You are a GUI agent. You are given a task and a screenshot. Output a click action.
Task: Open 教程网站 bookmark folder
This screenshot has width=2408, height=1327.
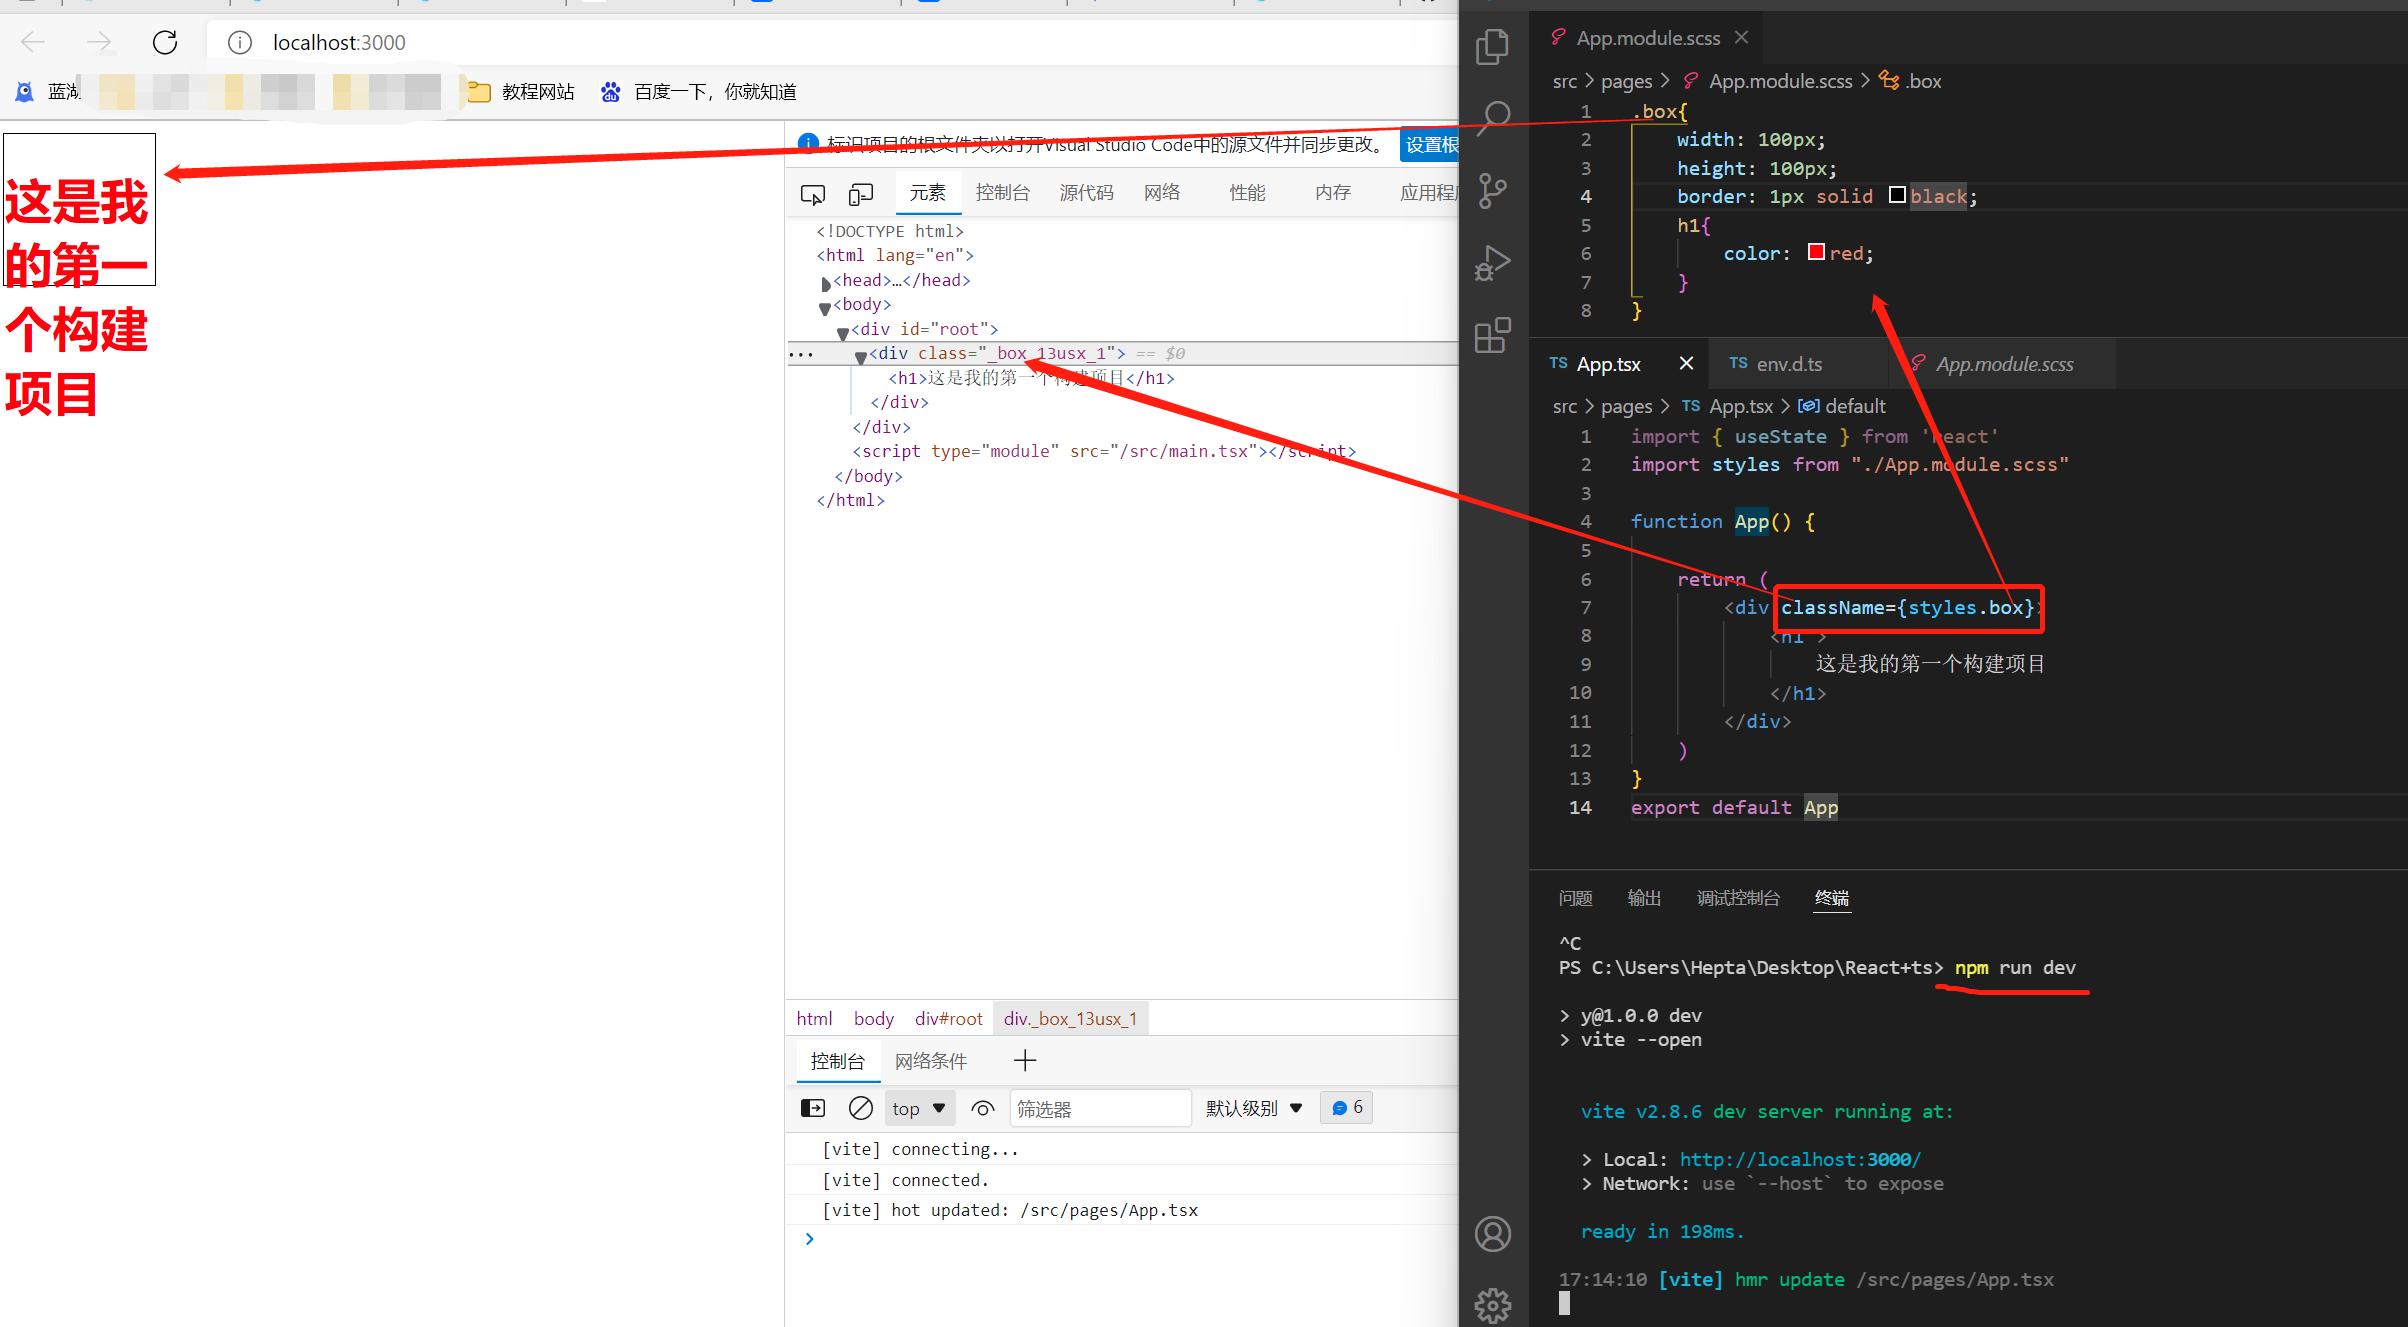[x=522, y=92]
